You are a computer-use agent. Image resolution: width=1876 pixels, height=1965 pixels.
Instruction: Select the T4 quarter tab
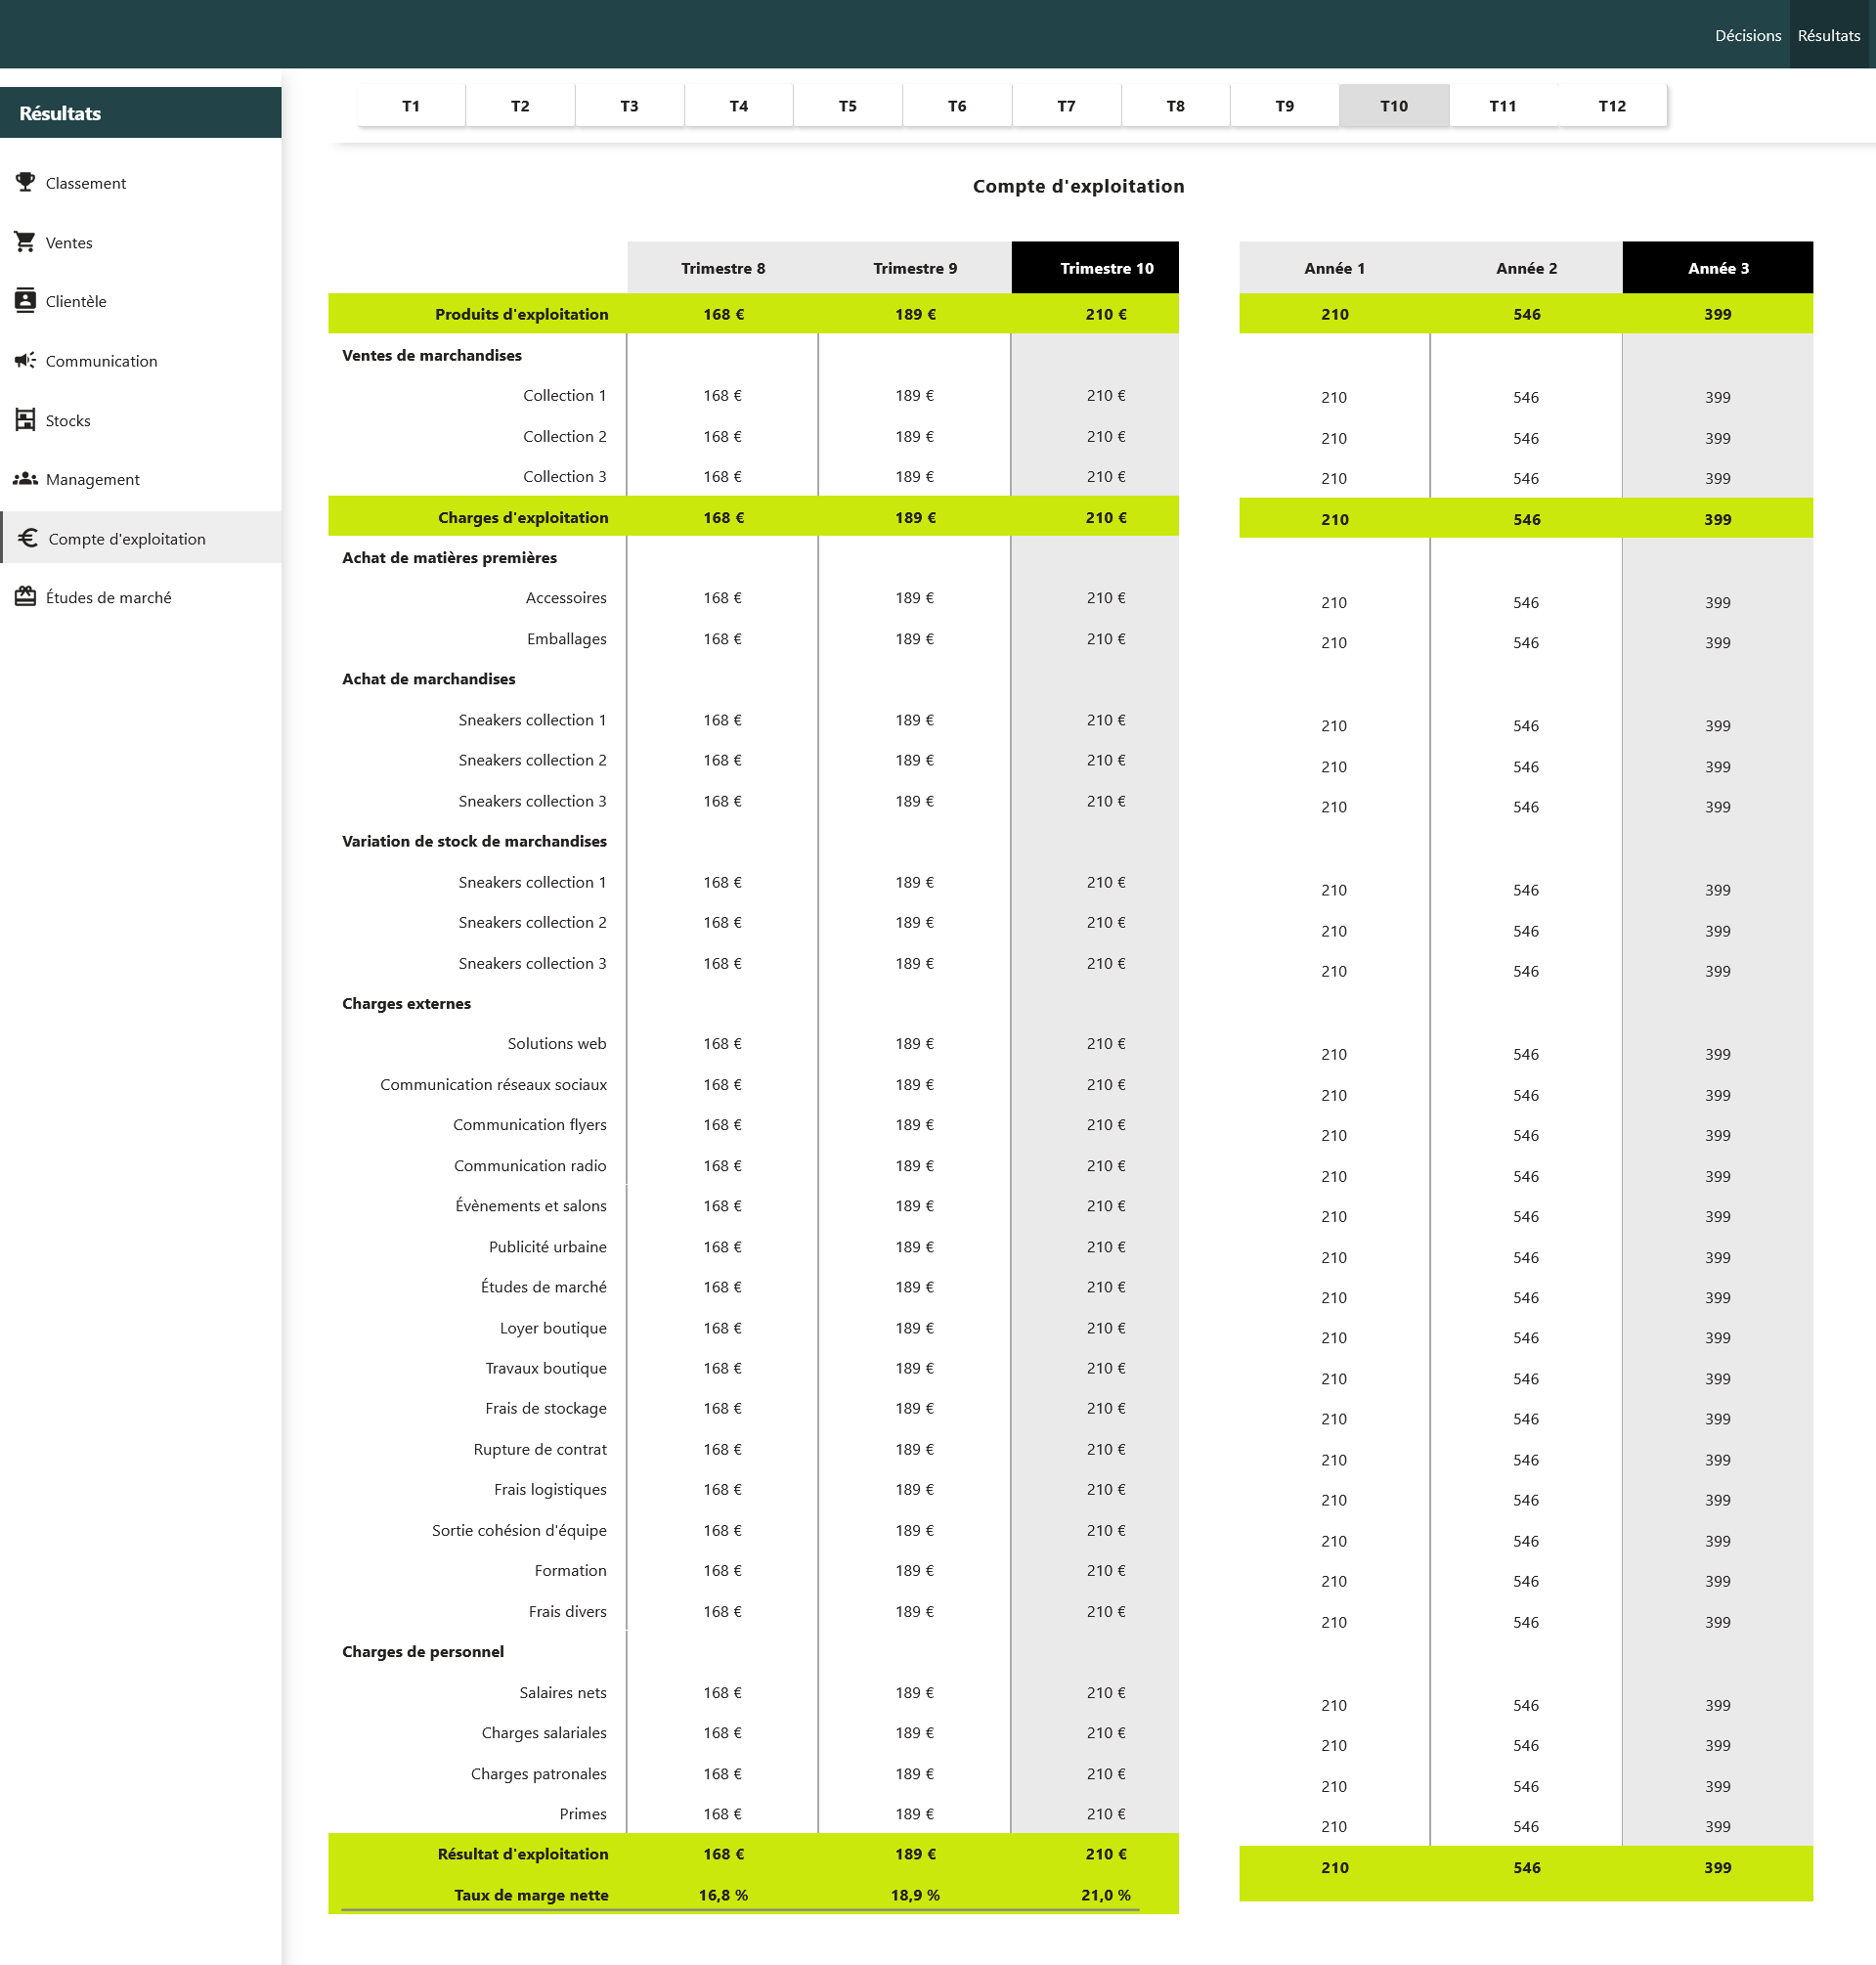(x=739, y=106)
